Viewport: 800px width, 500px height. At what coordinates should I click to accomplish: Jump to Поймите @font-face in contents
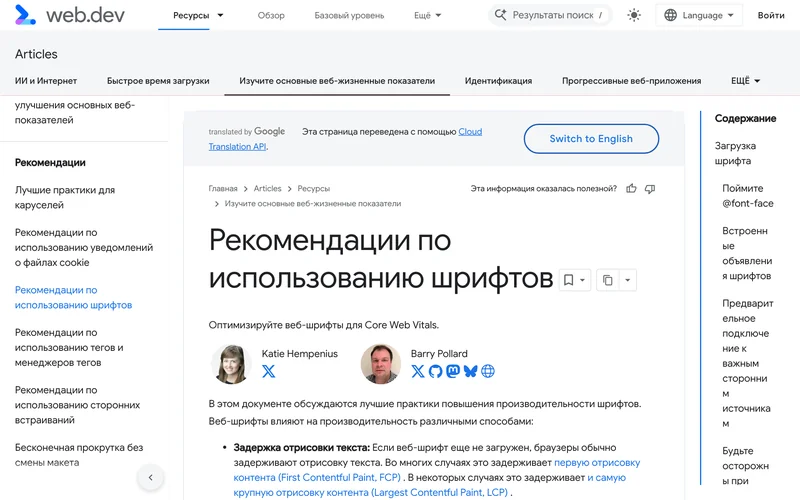pyautogui.click(x=747, y=195)
